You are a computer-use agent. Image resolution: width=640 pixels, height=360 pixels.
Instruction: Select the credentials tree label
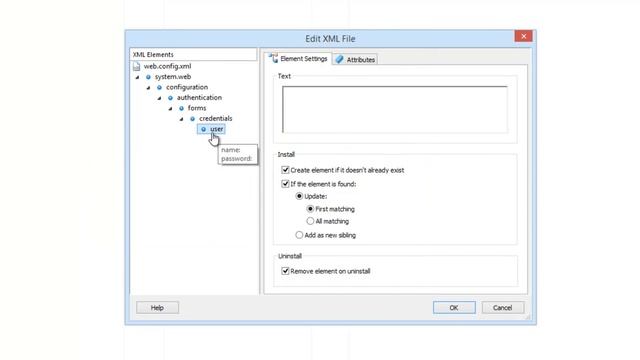216,118
